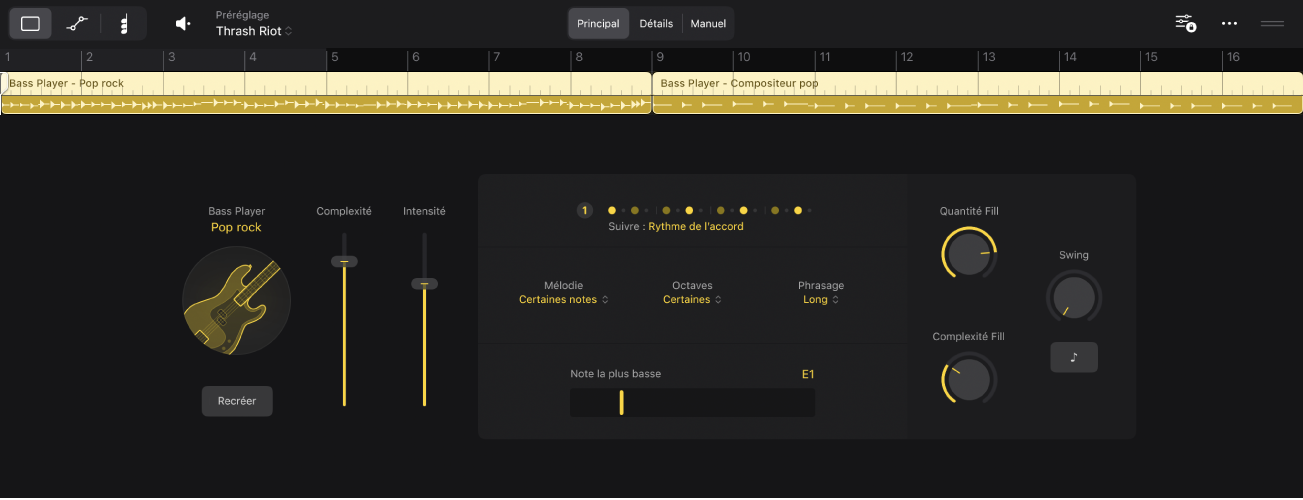Image resolution: width=1303 pixels, height=500 pixels.
Task: Toggle the swing eighth-note button
Action: [1074, 357]
